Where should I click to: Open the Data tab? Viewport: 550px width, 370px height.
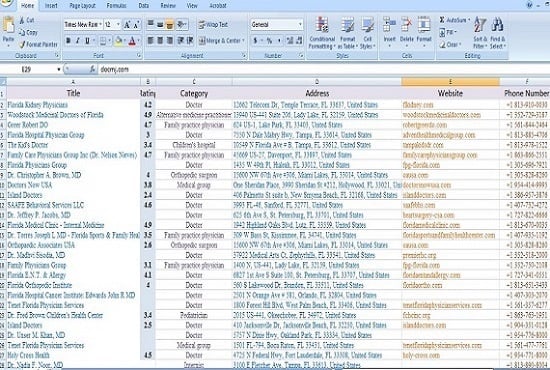143,6
